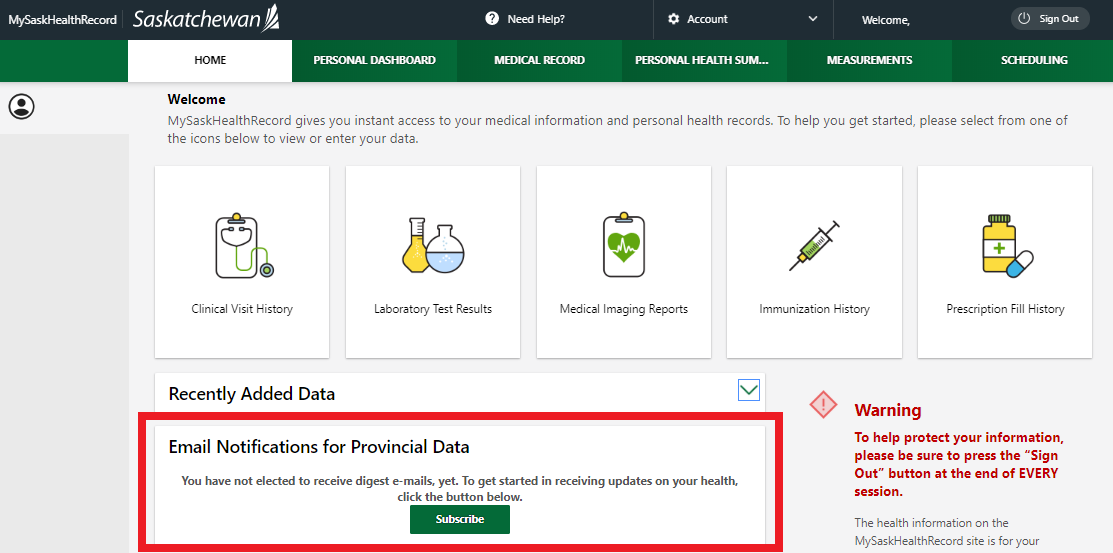Click the MySaskHealthRecord title link
This screenshot has height=553, width=1113.
[62, 20]
